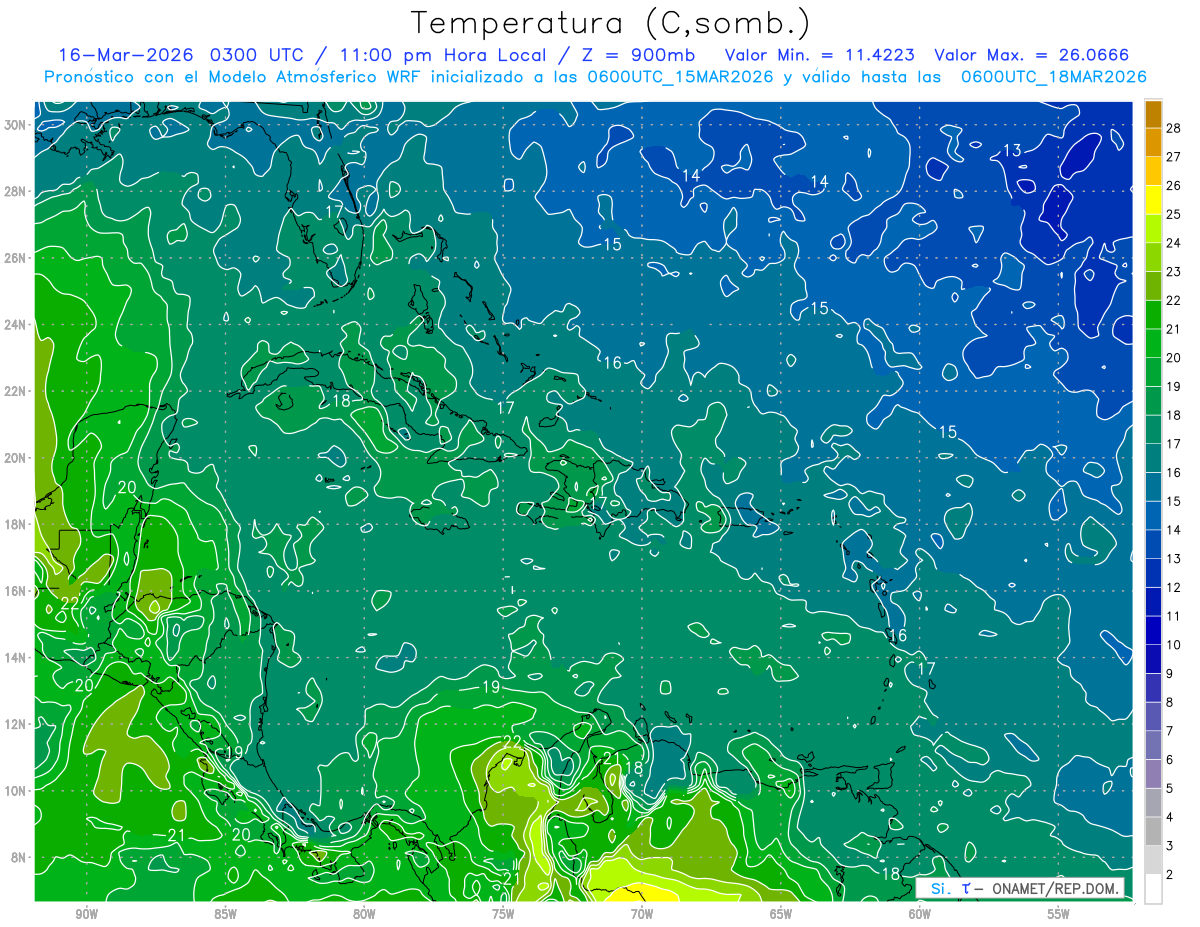Click the '70W' longitude label

(x=642, y=914)
